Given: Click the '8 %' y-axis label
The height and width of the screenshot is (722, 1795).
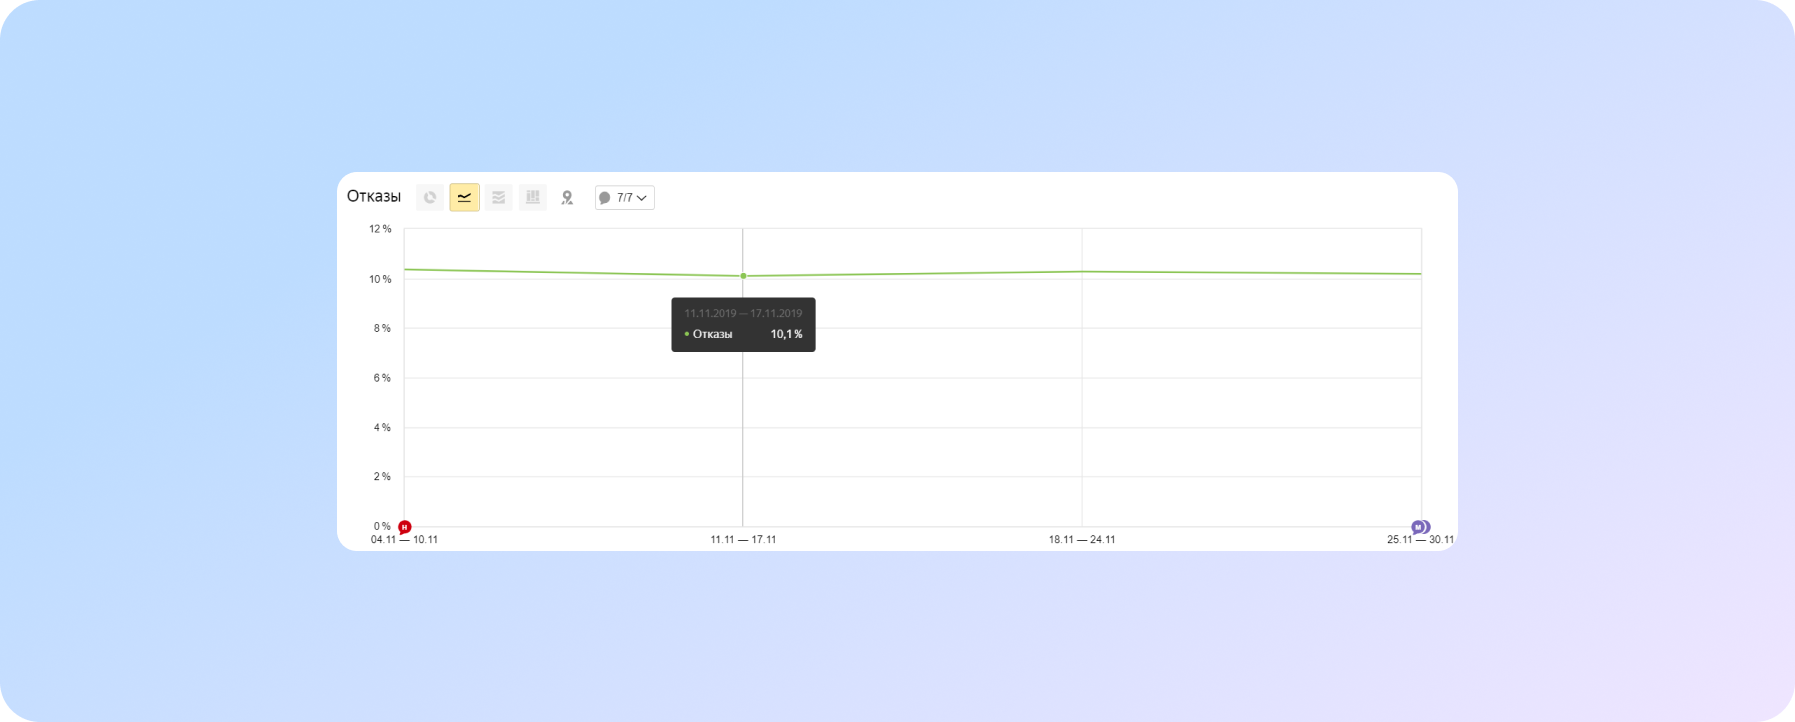Looking at the screenshot, I should point(382,328).
